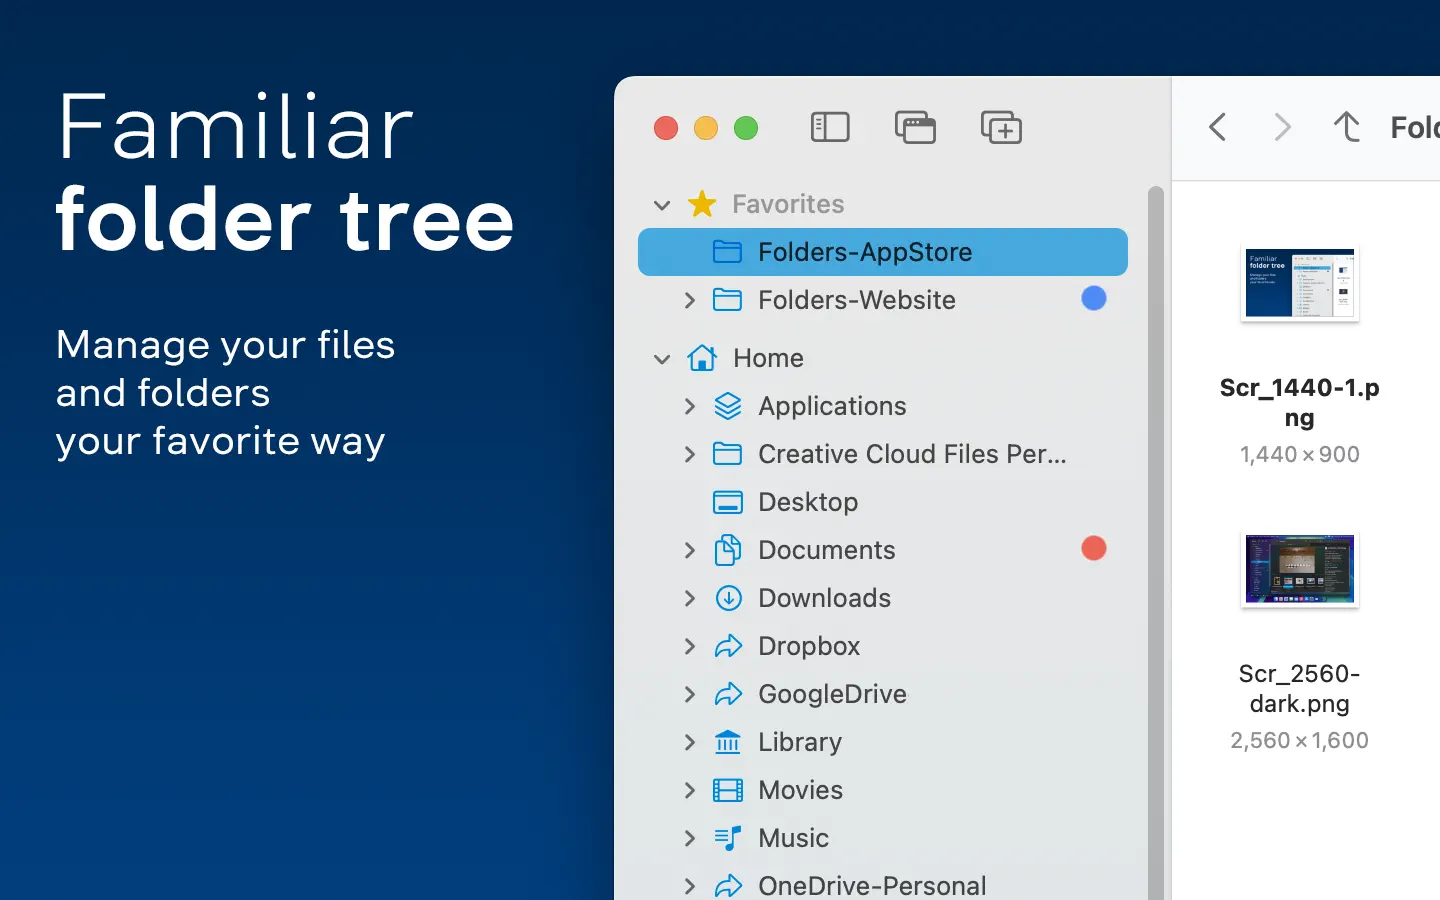This screenshot has height=900, width=1440.
Task: Click the blue tag dot on Folders-Website
Action: [1094, 298]
